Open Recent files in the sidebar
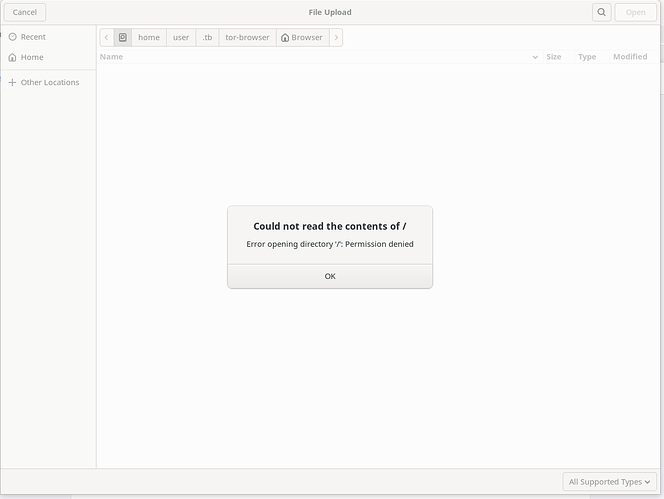The height and width of the screenshot is (499, 664). pyautogui.click(x=33, y=37)
